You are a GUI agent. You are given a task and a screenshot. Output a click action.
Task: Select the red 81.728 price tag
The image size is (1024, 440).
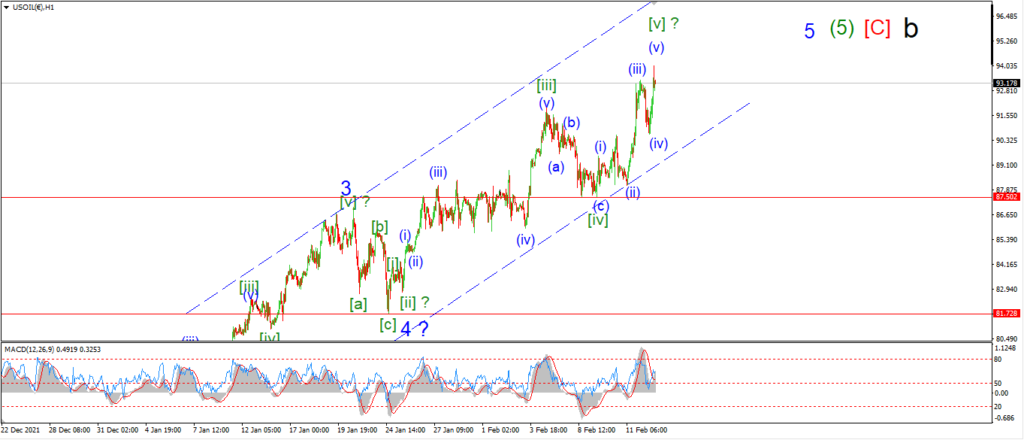point(1006,313)
